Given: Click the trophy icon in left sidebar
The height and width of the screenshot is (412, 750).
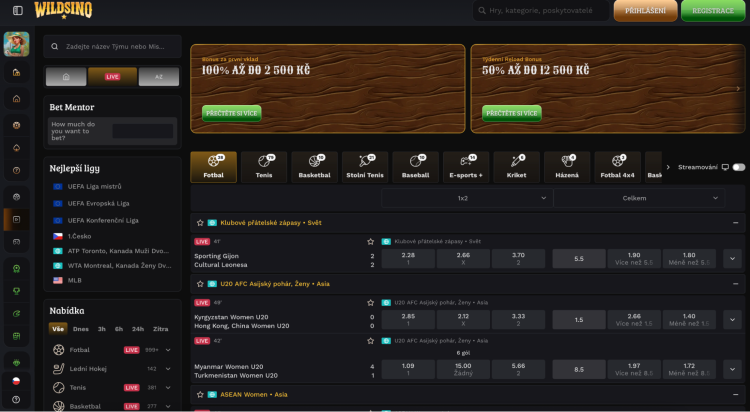Looking at the screenshot, I should click(x=16, y=291).
